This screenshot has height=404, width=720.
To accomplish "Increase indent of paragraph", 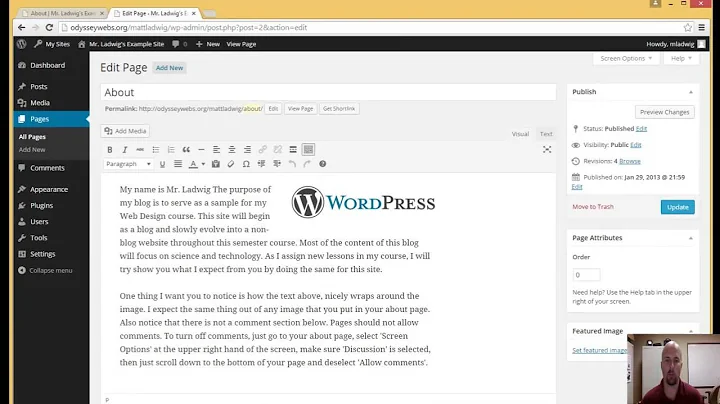I will pos(277,164).
